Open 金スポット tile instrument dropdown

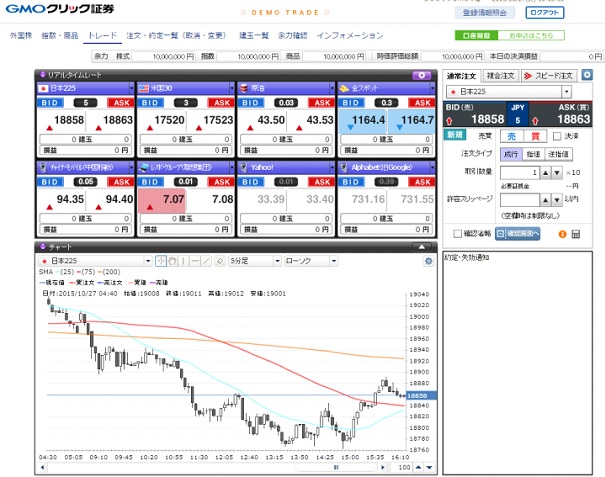pos(433,88)
